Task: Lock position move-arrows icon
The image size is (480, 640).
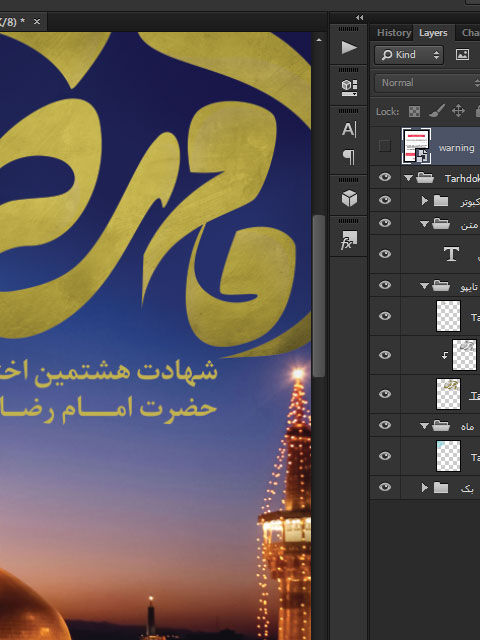Action: point(458,111)
